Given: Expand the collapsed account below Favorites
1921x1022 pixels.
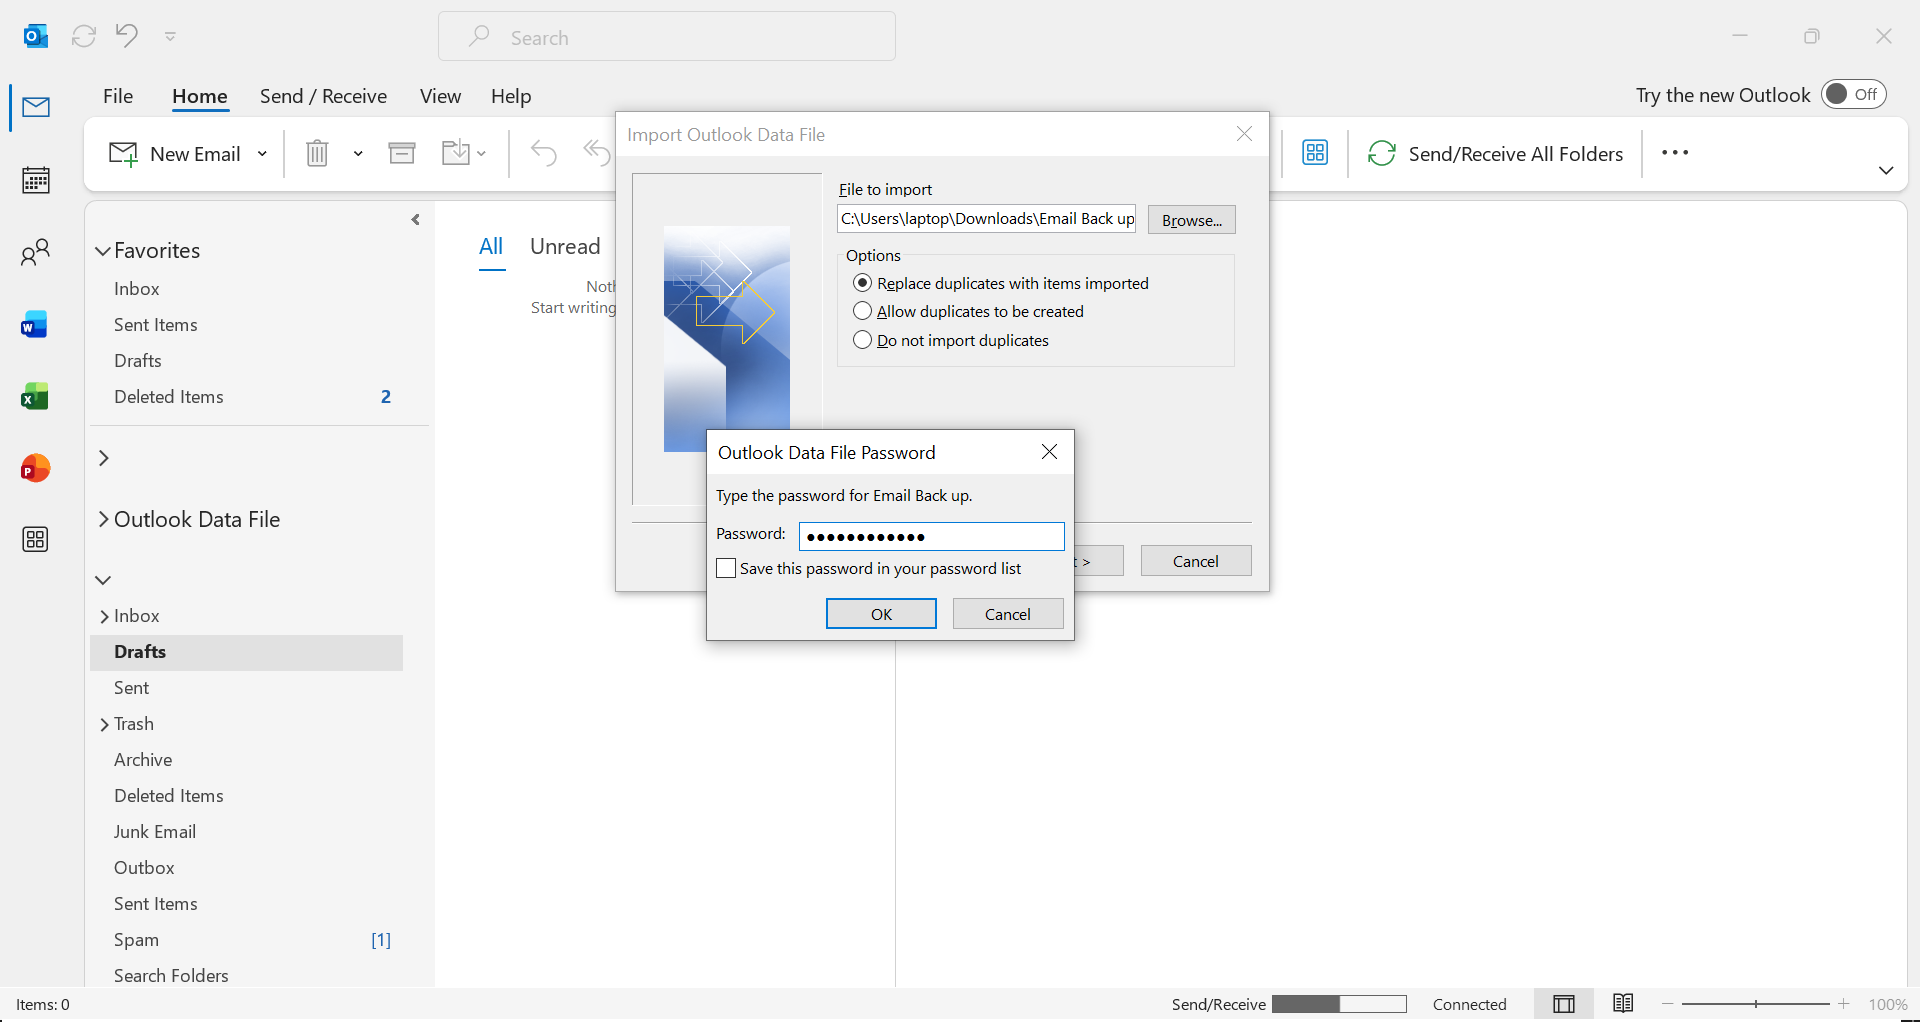Looking at the screenshot, I should pos(103,458).
